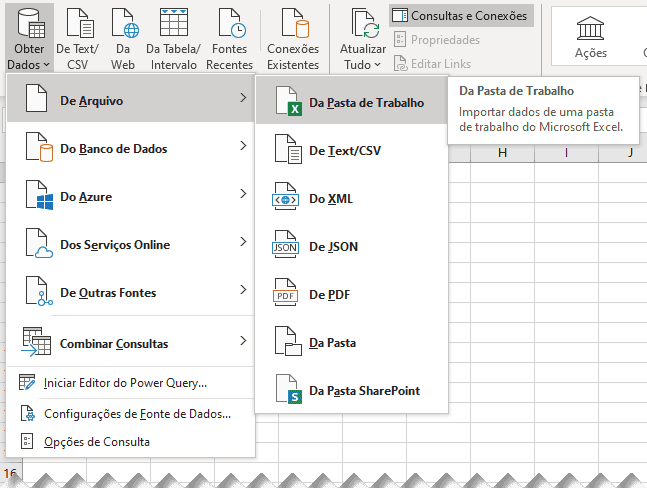Open the De Outras Fontes submenu
Screen dimensions: 647x488
click(130, 292)
